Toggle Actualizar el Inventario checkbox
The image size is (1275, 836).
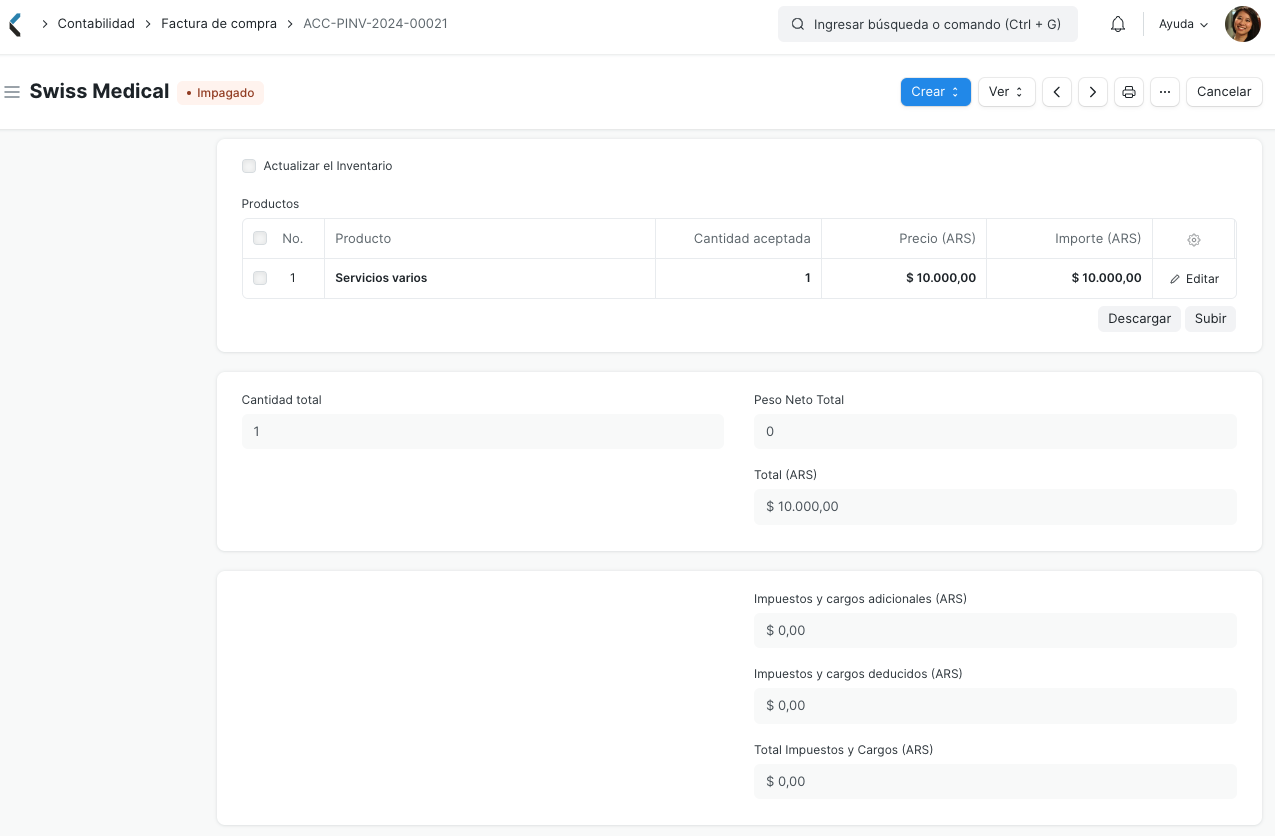249,166
